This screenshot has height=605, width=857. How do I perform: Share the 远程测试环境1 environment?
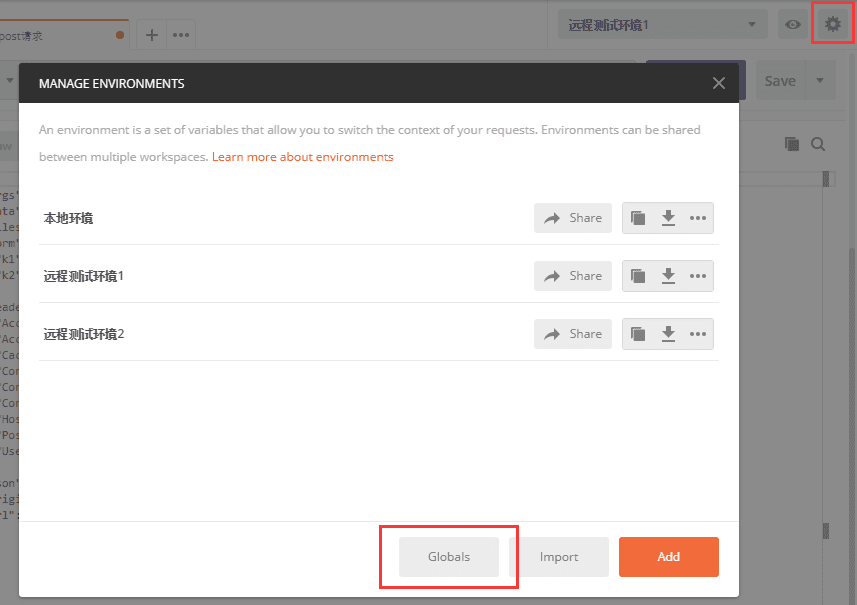point(573,276)
